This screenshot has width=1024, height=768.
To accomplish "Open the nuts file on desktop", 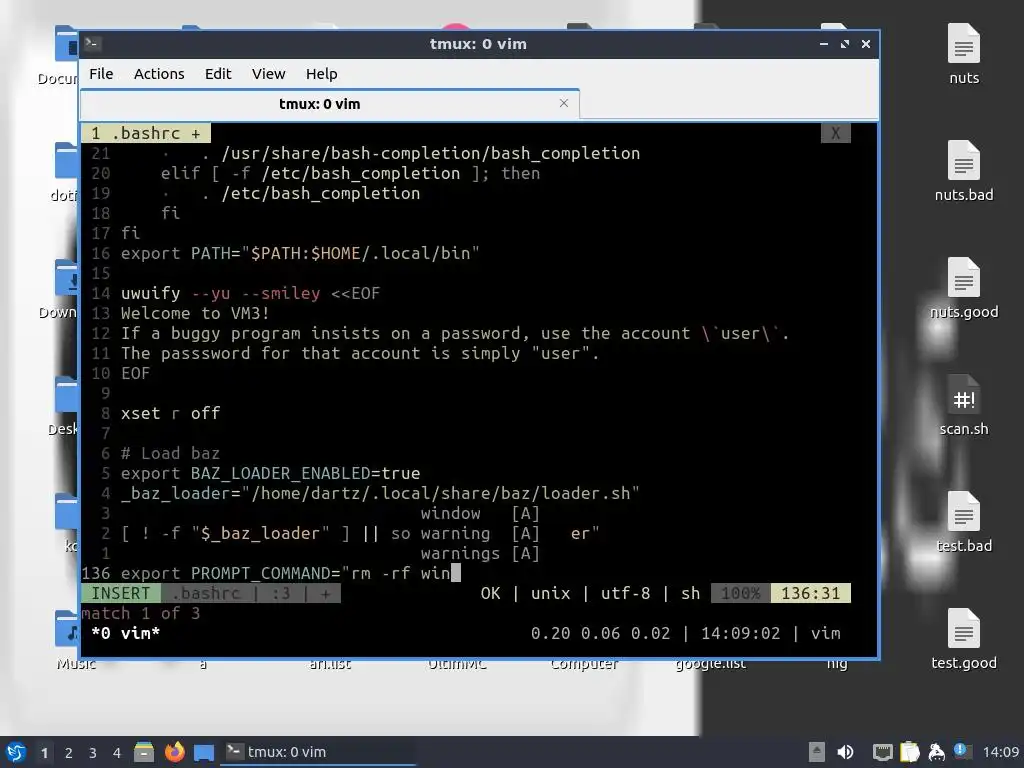I will (964, 54).
